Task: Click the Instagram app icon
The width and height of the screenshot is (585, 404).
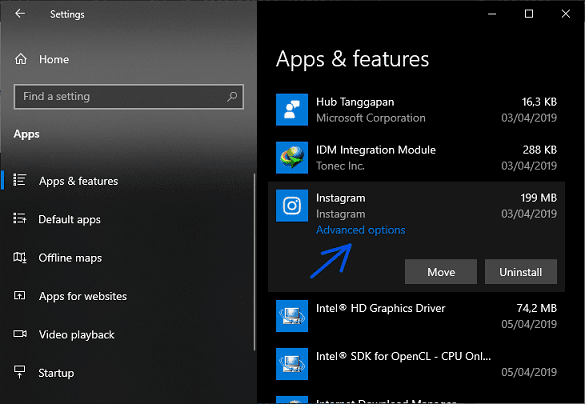Action: [x=292, y=206]
